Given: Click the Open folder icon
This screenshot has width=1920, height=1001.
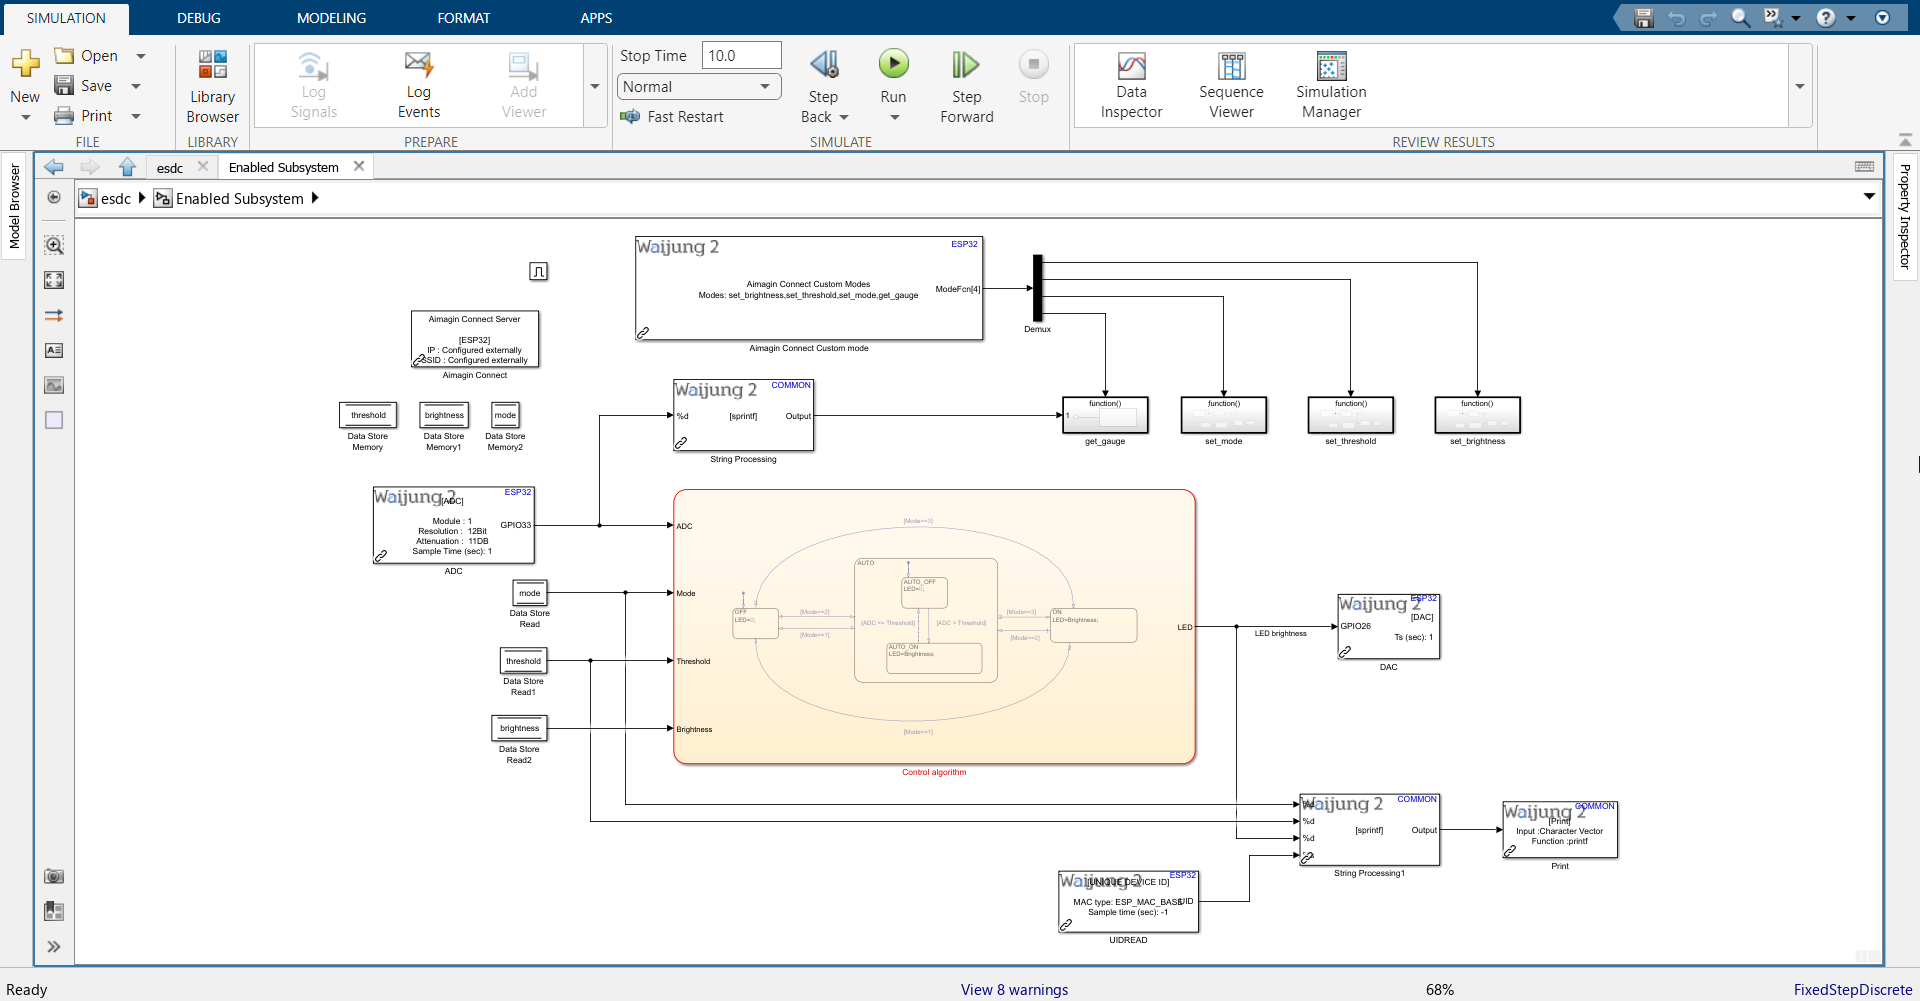Looking at the screenshot, I should [64, 56].
